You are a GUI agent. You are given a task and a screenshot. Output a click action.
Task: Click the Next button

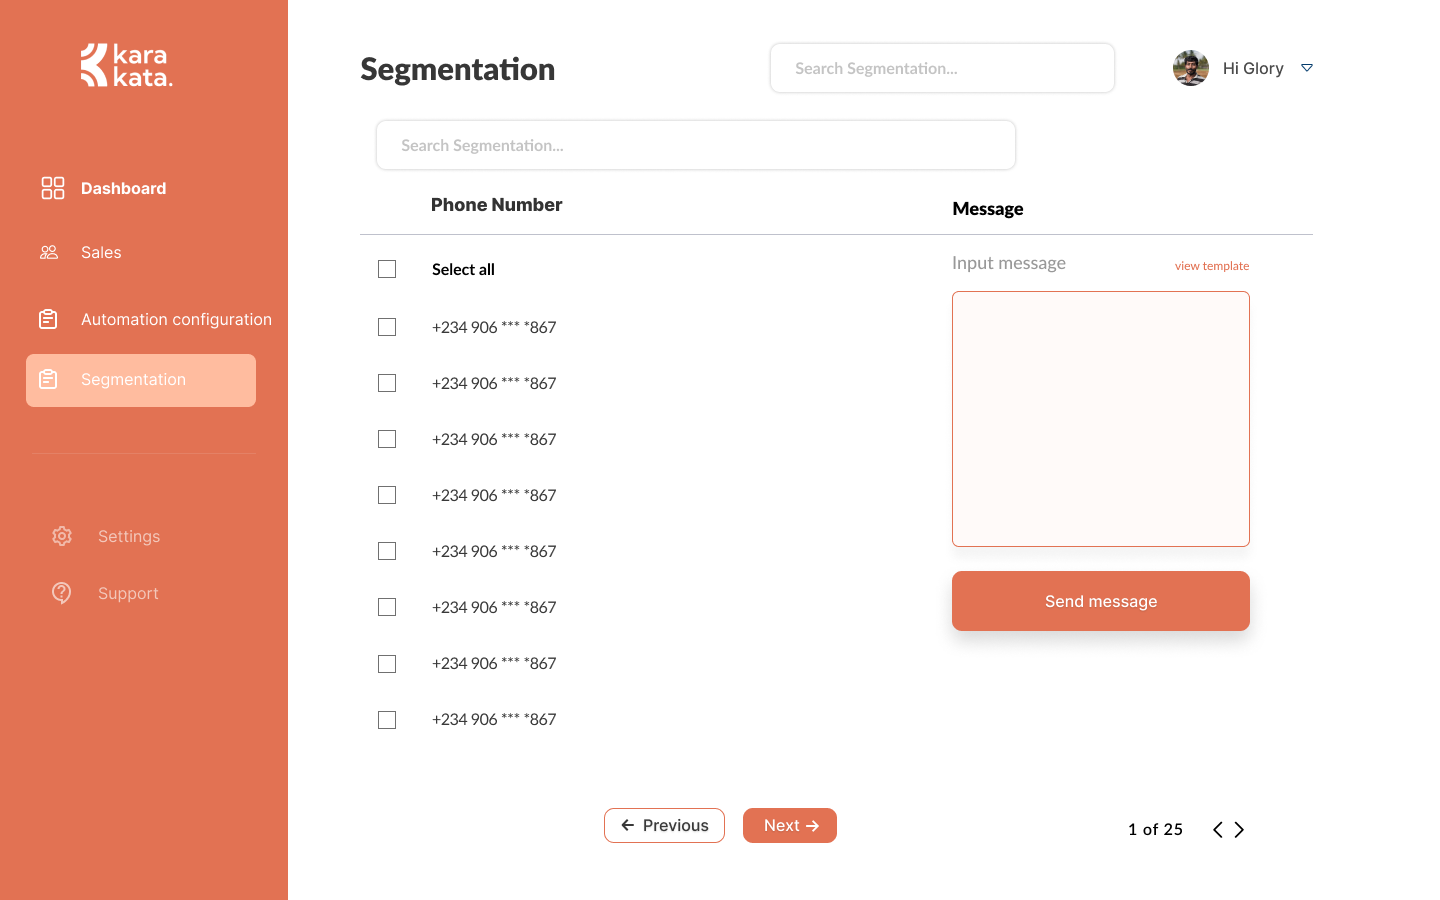(789, 825)
